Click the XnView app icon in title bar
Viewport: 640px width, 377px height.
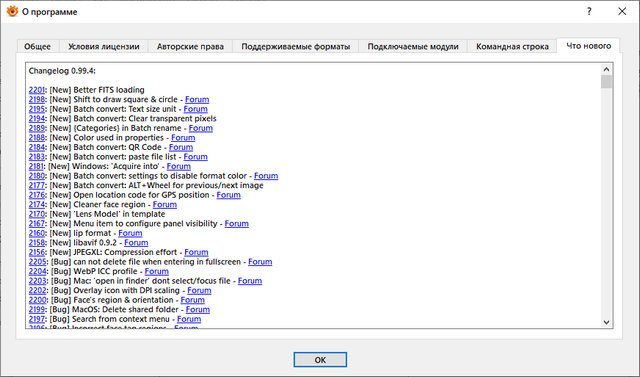tap(12, 11)
